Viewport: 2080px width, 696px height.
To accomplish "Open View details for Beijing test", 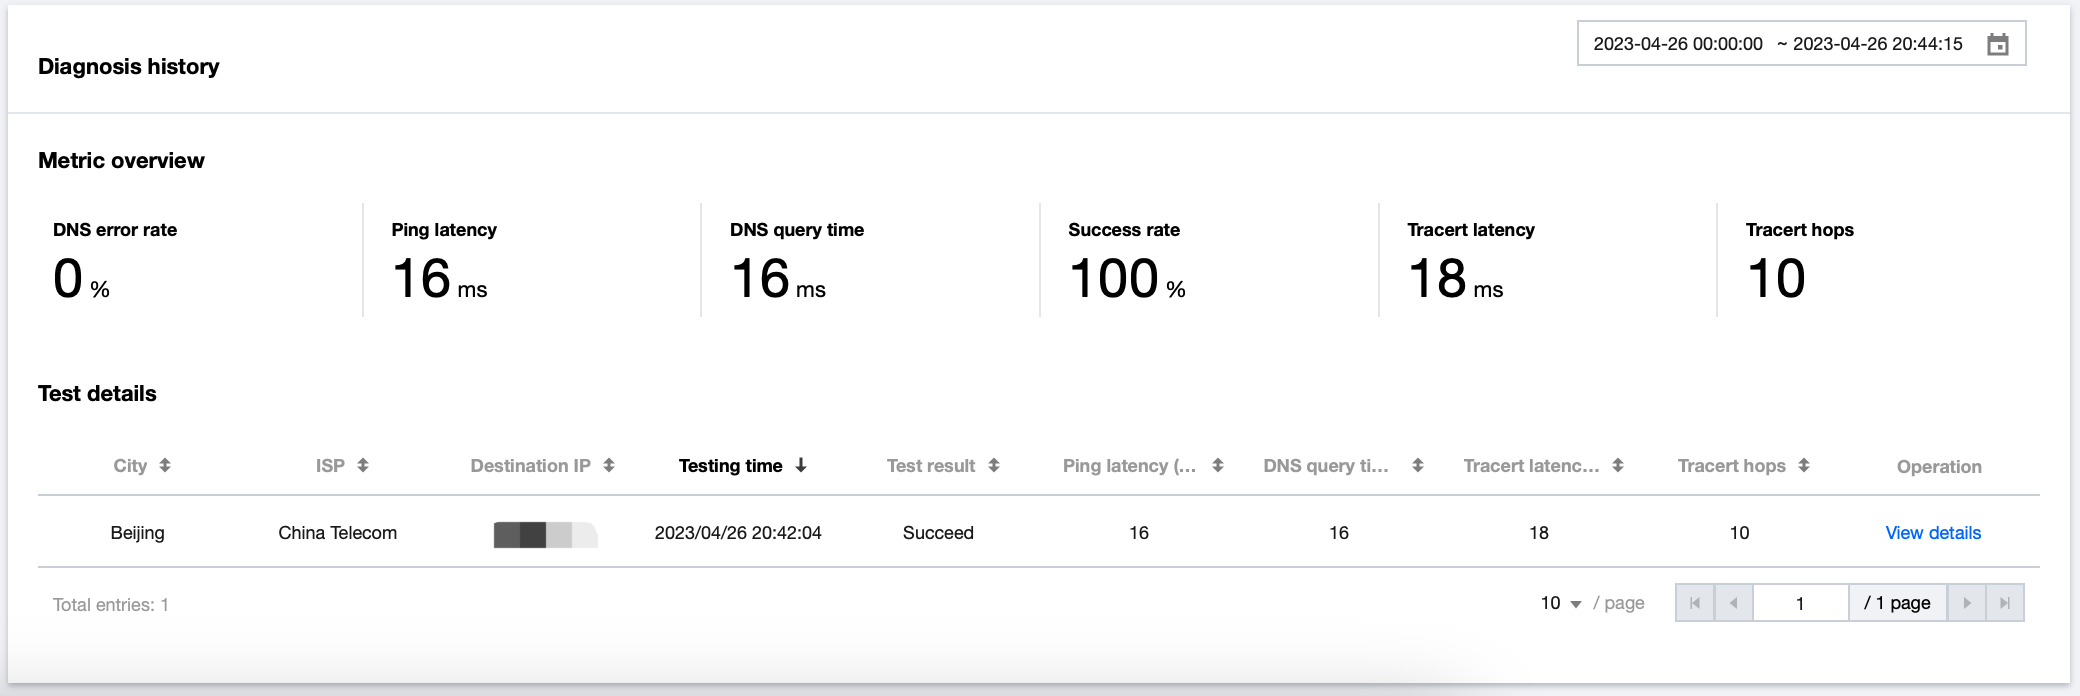I will point(1933,533).
